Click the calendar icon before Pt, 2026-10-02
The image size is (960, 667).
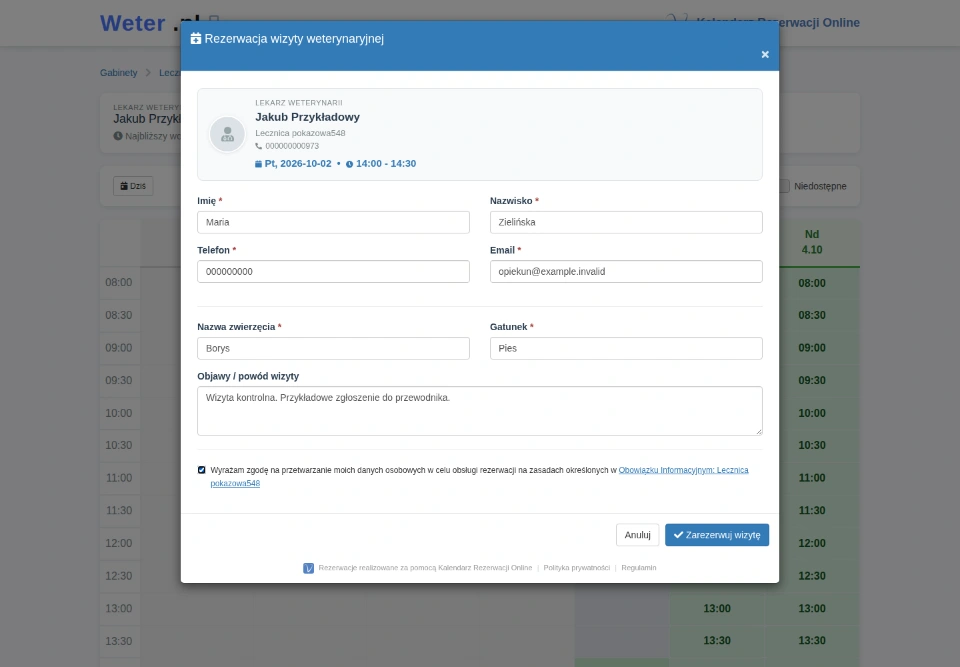coord(258,164)
